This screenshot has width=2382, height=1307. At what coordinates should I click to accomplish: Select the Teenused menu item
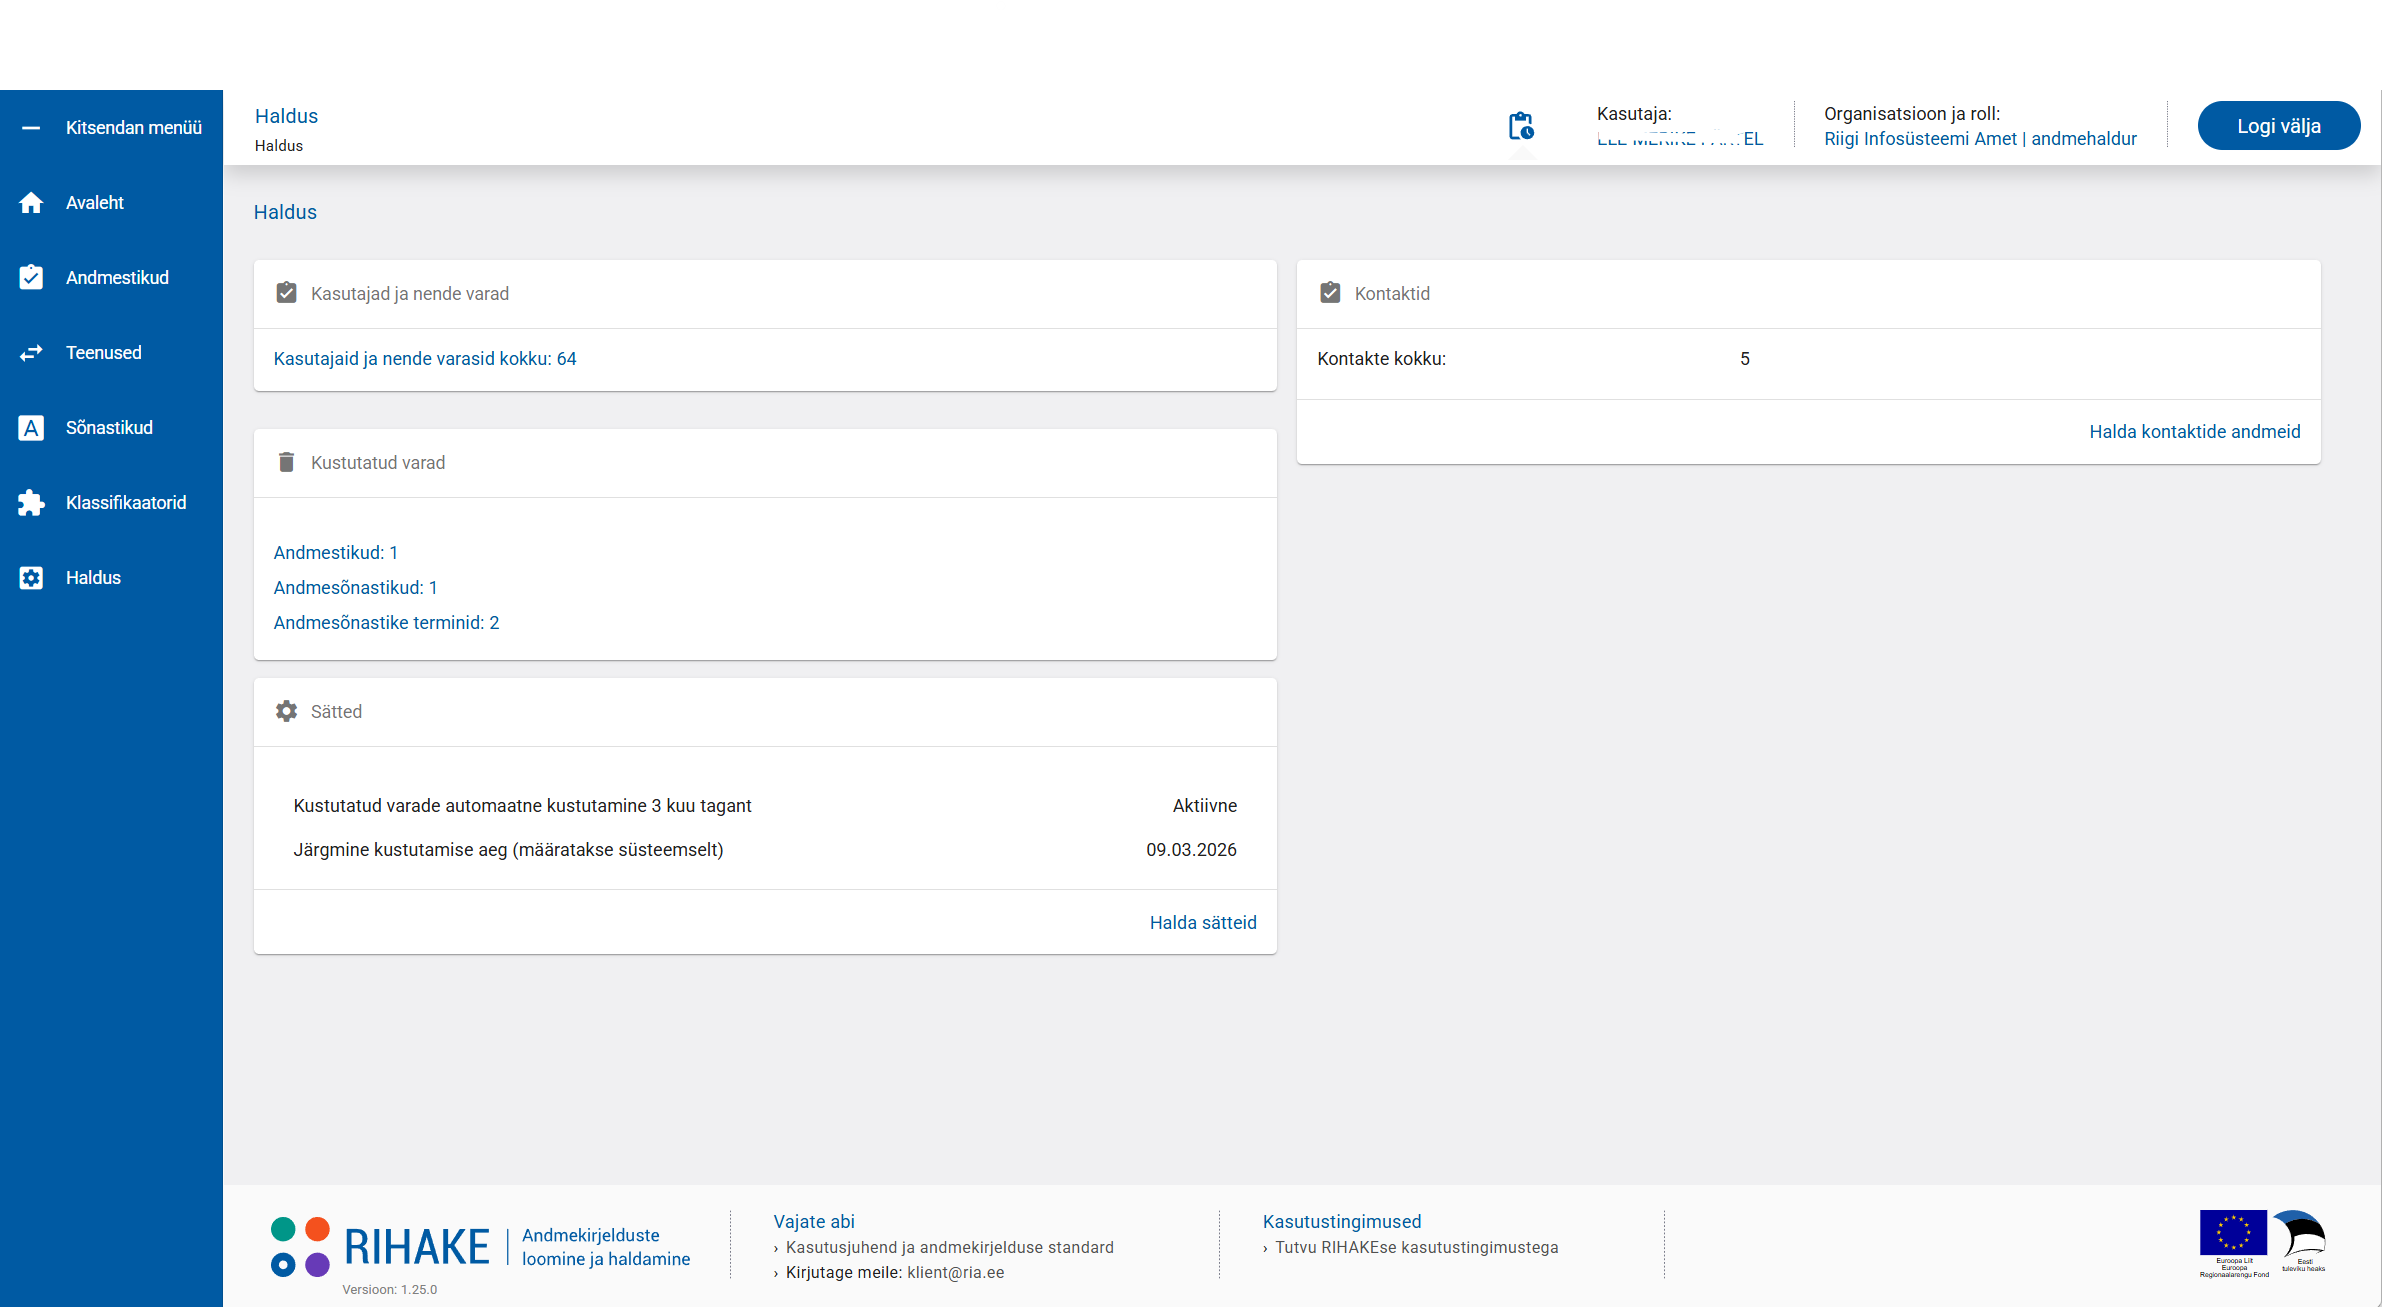[x=104, y=353]
